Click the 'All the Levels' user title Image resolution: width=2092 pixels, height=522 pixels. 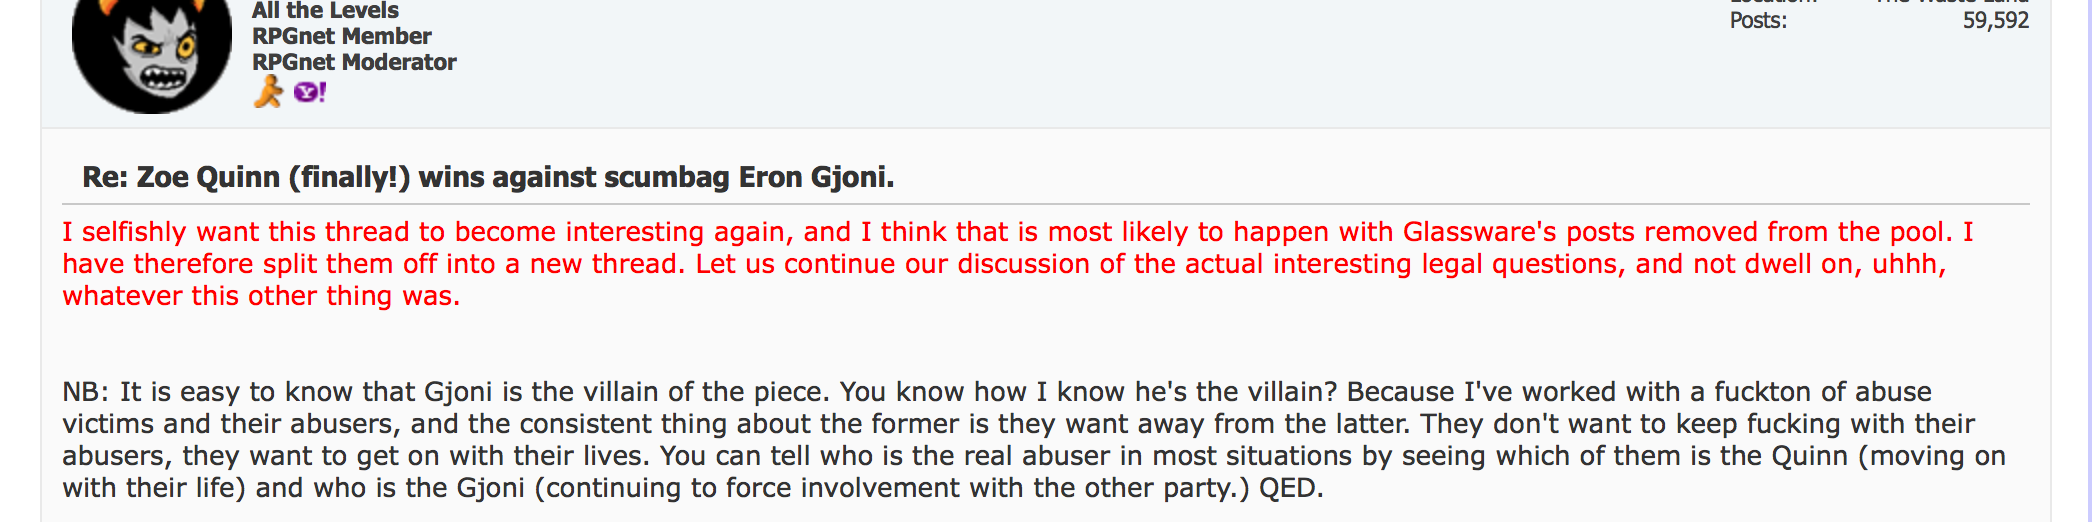pos(325,11)
